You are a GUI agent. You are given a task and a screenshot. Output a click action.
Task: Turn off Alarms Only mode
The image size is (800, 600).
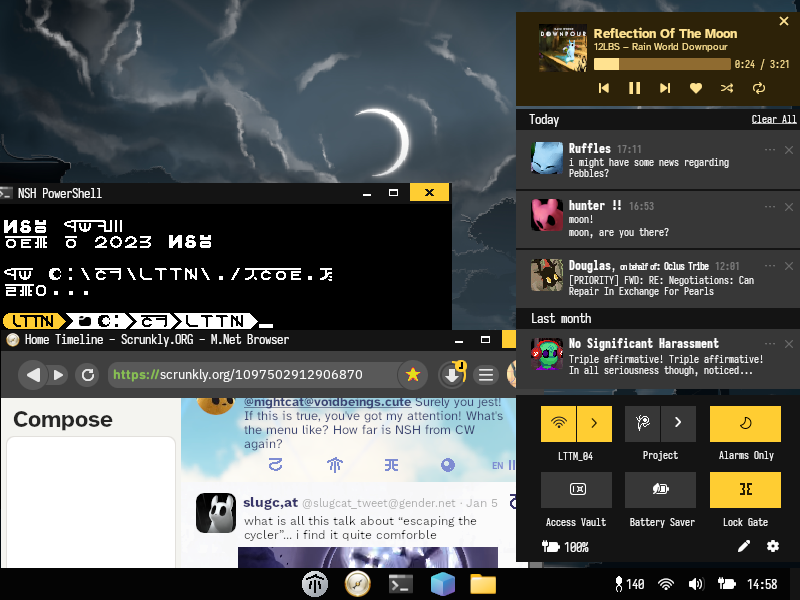pyautogui.click(x=745, y=424)
